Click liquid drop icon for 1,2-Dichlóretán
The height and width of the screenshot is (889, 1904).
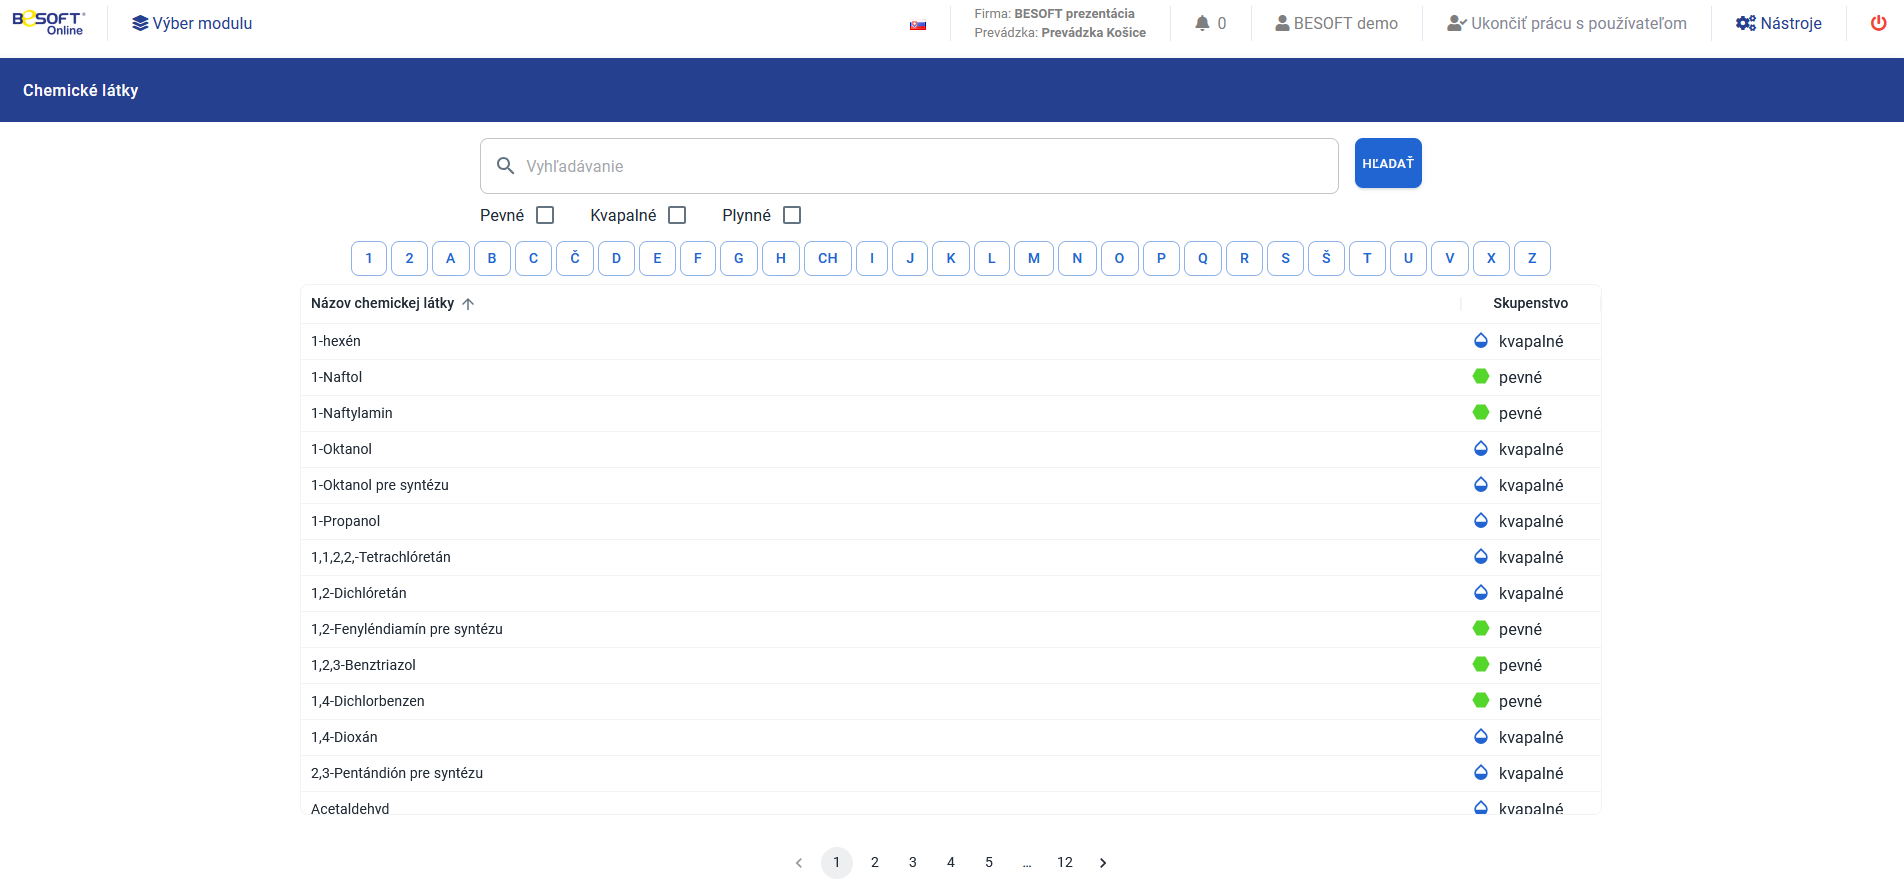(x=1481, y=592)
